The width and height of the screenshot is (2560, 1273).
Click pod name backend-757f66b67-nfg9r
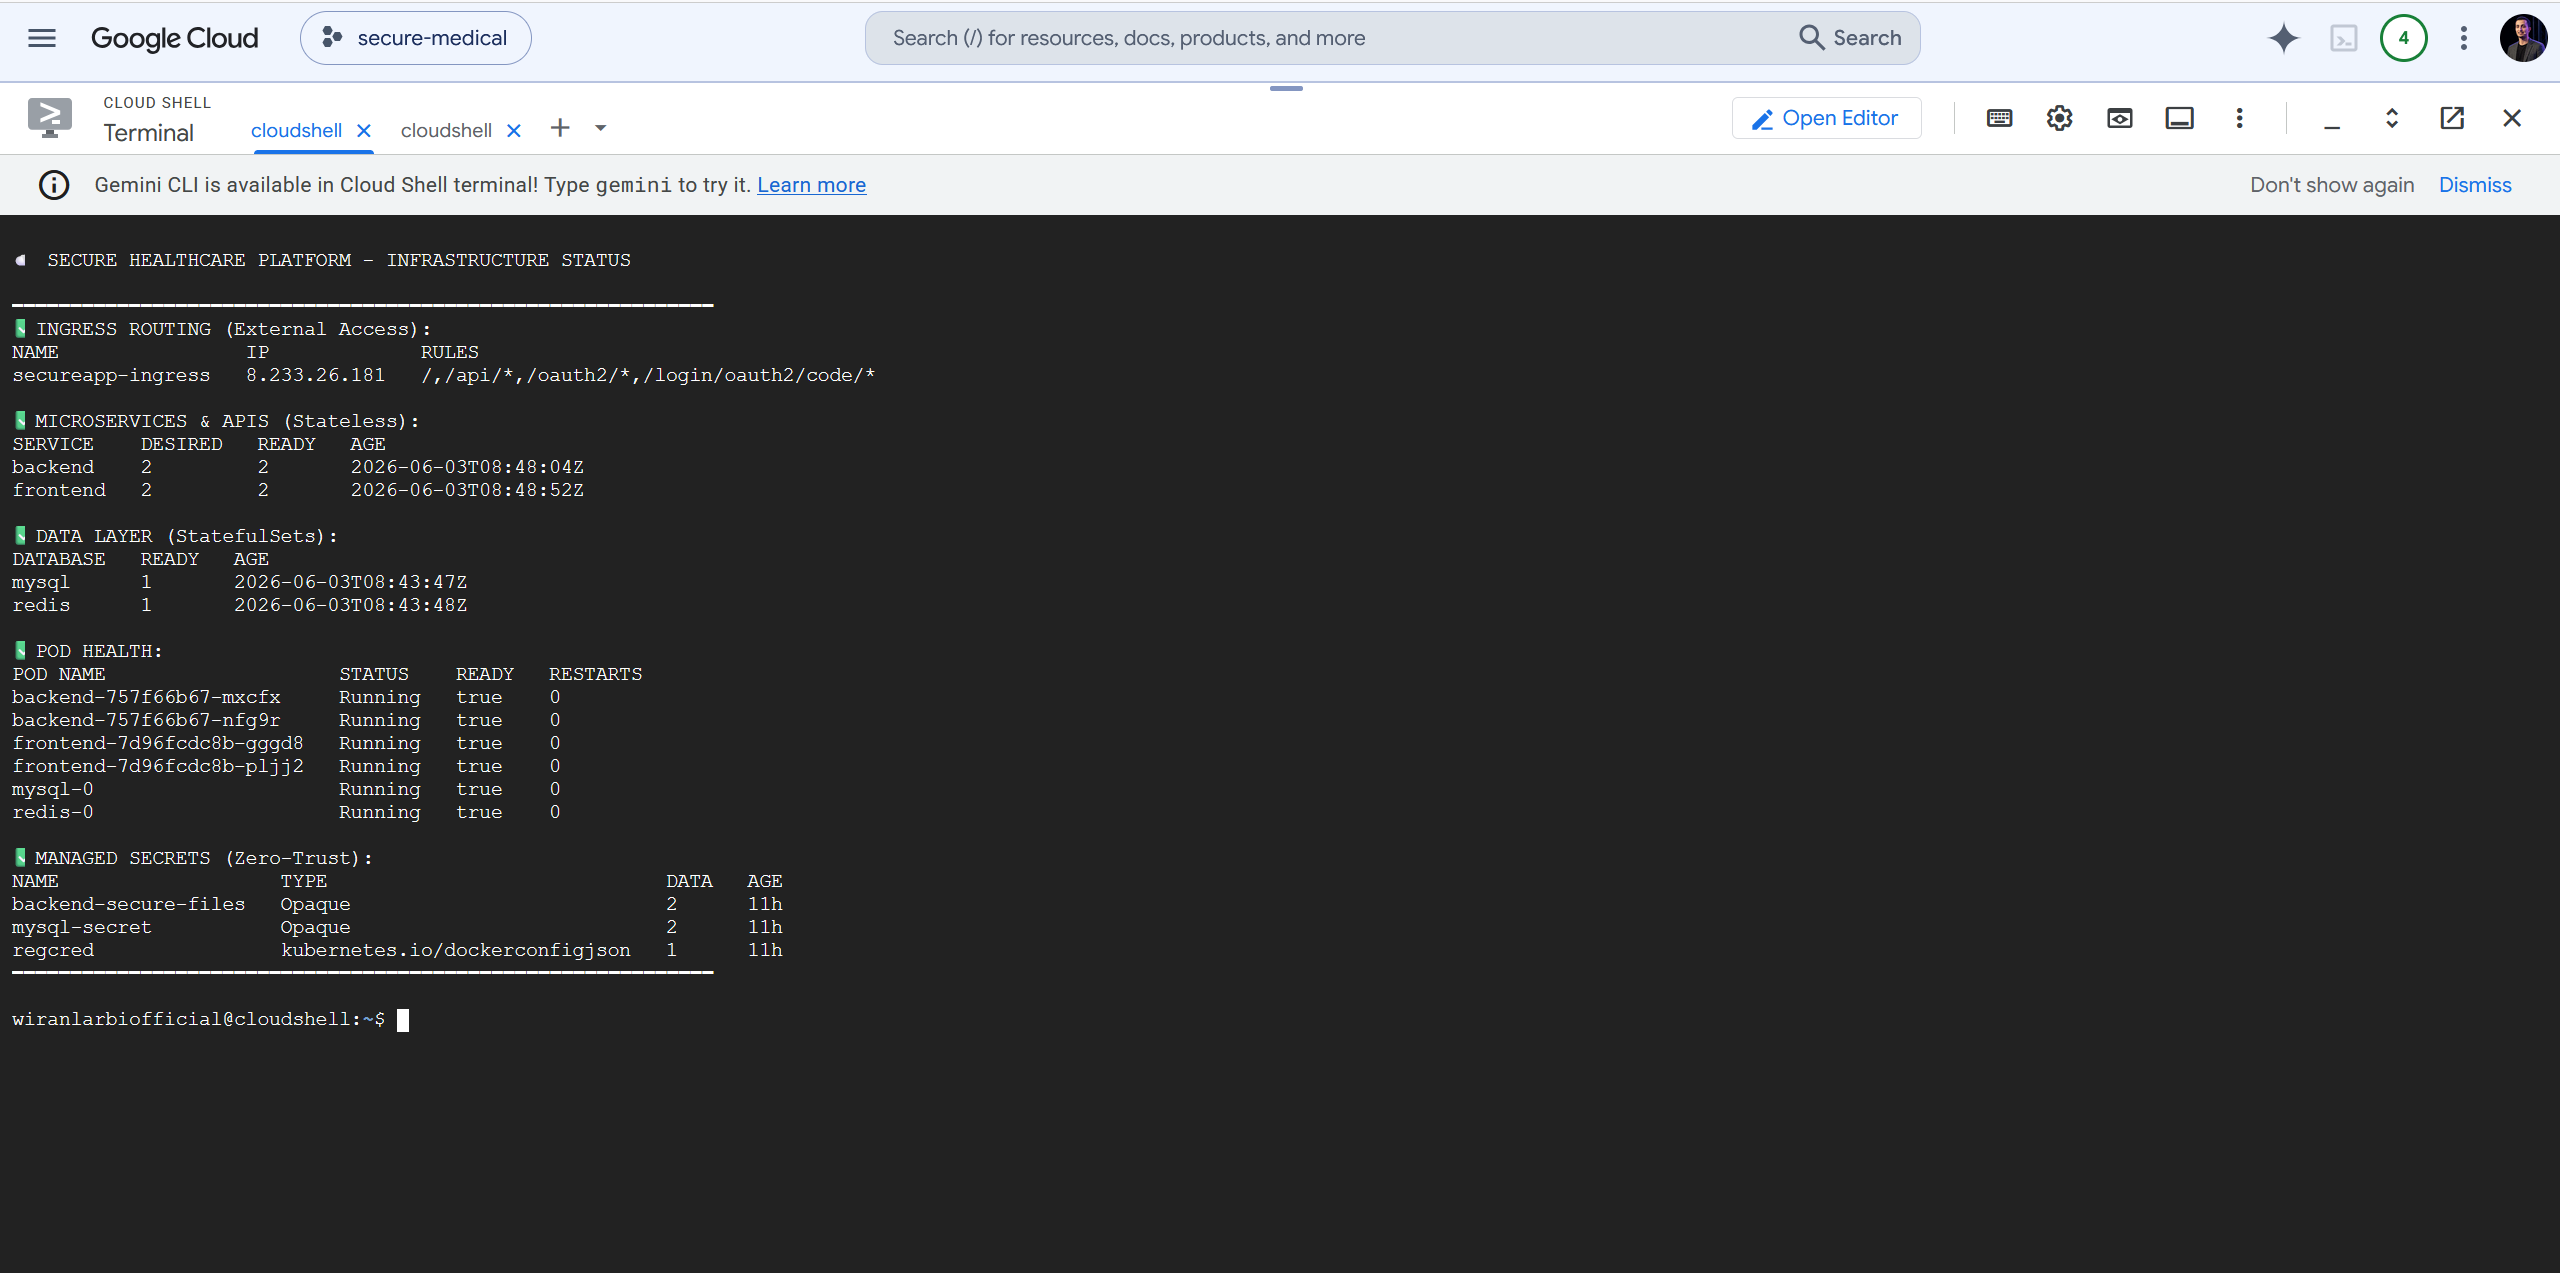[x=146, y=720]
